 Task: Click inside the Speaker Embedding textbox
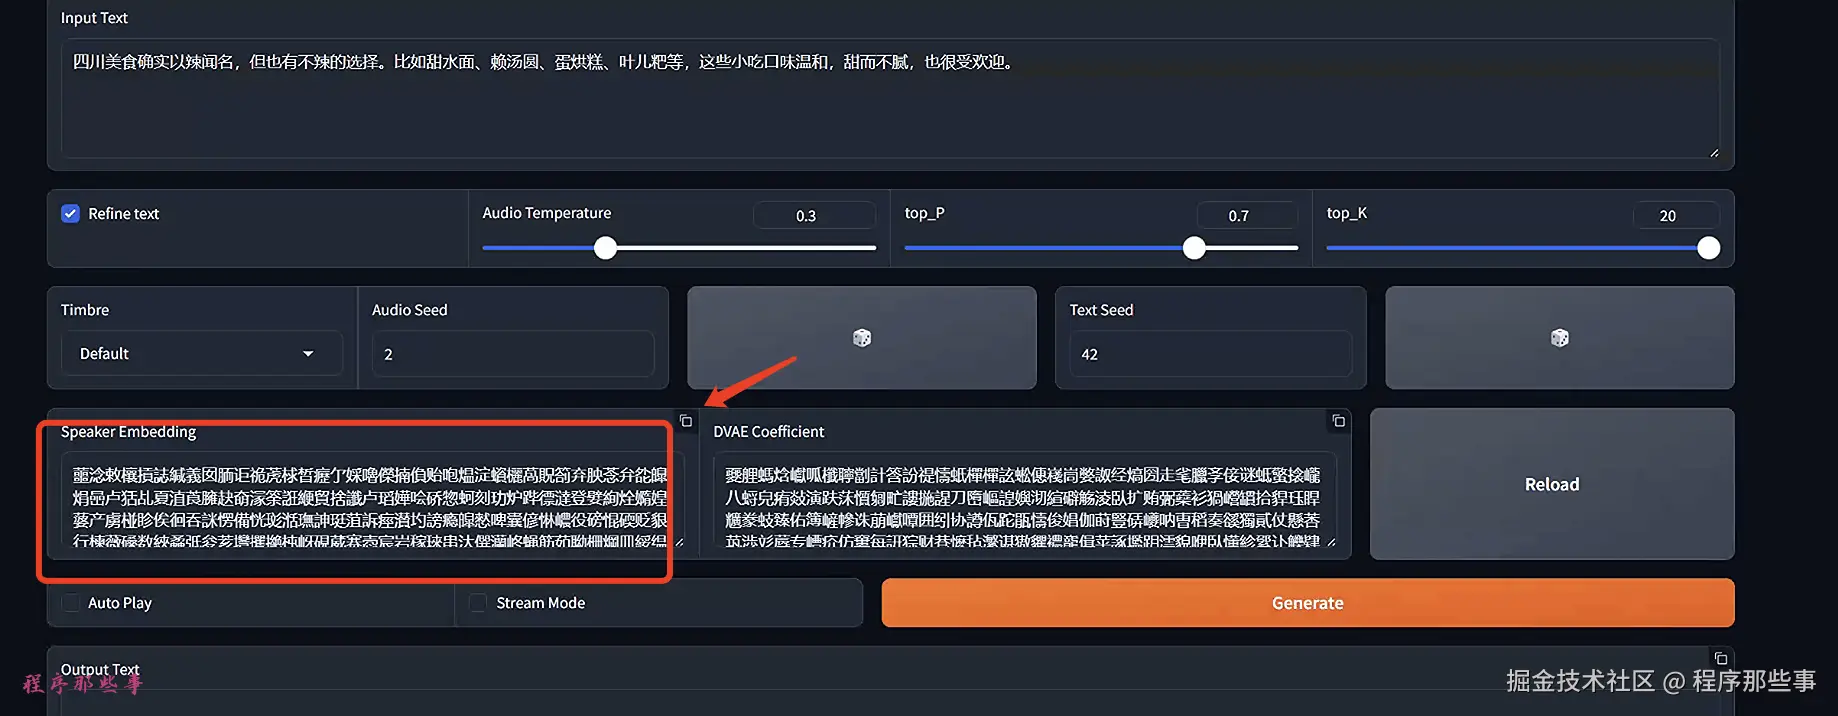coord(372,500)
